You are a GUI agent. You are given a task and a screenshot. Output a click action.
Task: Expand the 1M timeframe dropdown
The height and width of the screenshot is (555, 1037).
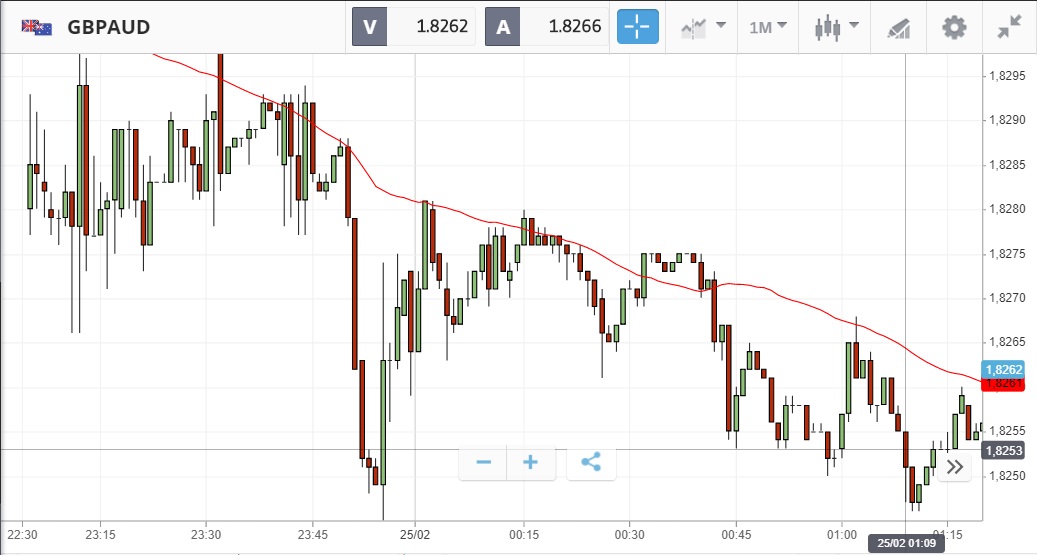768,27
